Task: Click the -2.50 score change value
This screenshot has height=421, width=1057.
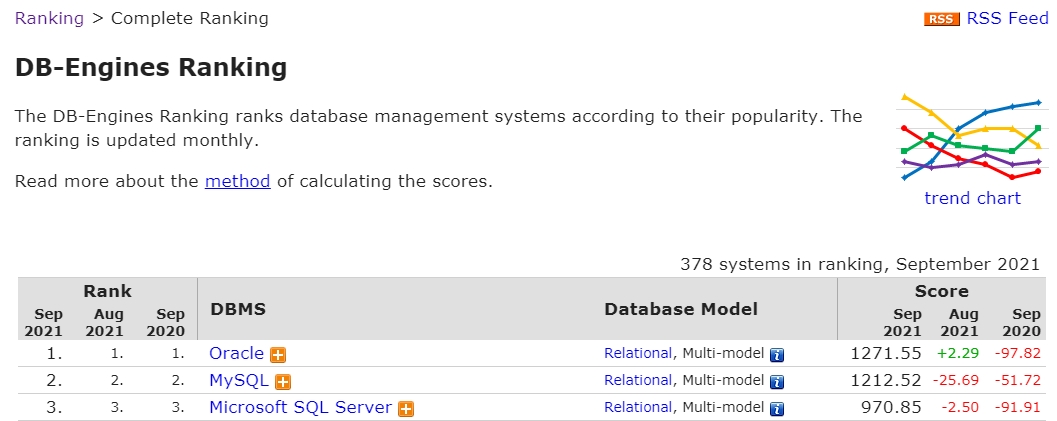Action: click(961, 407)
